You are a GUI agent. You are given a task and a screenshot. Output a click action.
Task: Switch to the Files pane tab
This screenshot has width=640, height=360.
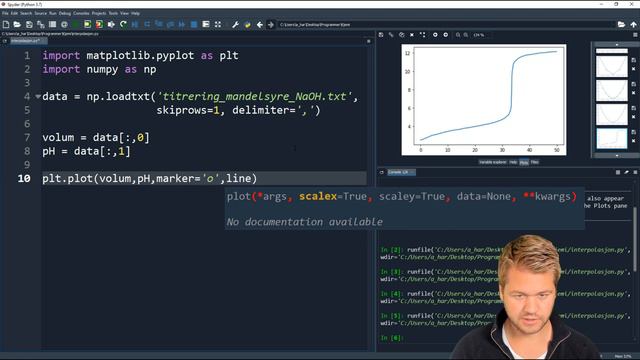coord(534,162)
